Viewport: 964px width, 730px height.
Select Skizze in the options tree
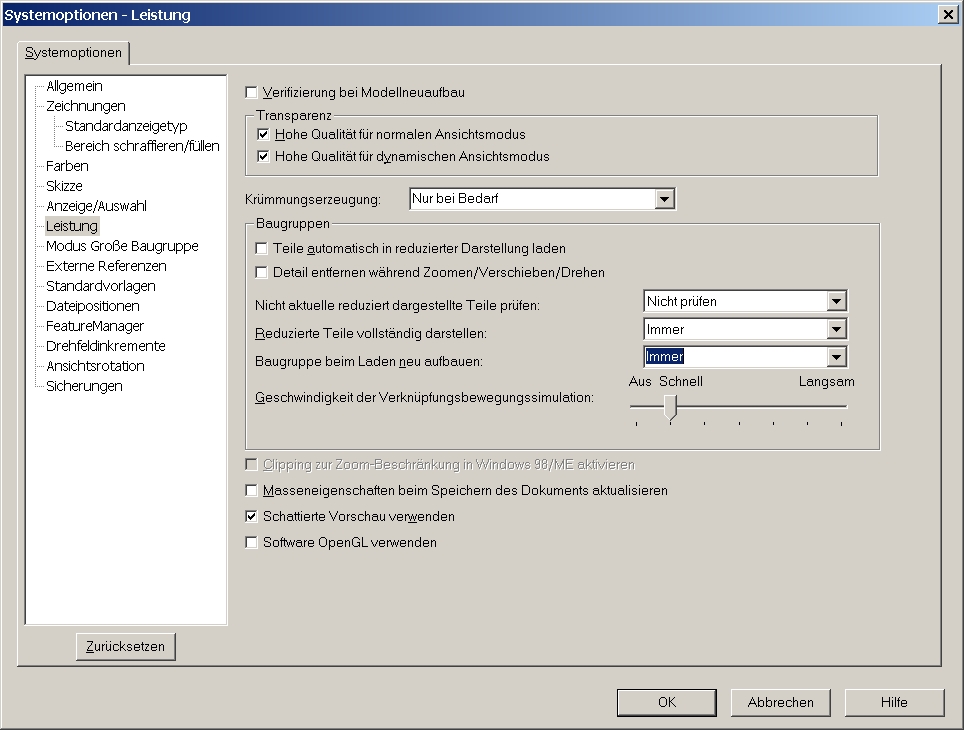point(64,186)
